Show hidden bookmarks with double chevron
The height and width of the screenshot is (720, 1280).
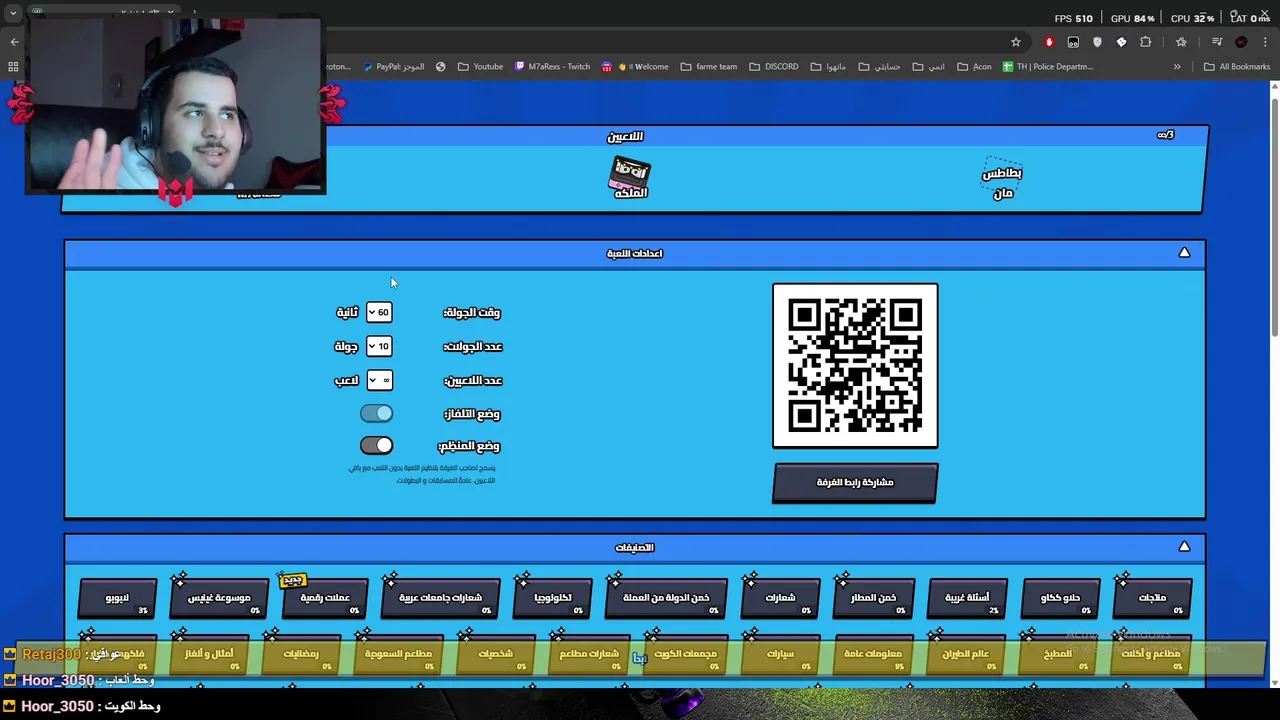[x=1177, y=67]
